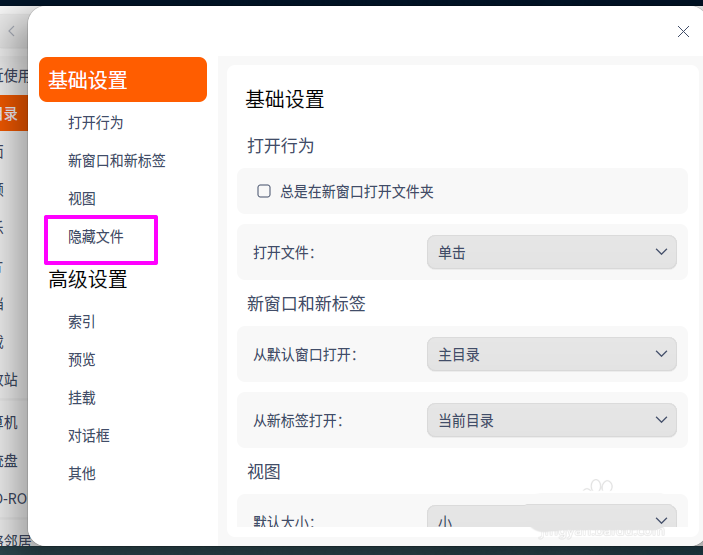Expand the 从新标签打开 dropdown

pyautogui.click(x=551, y=421)
